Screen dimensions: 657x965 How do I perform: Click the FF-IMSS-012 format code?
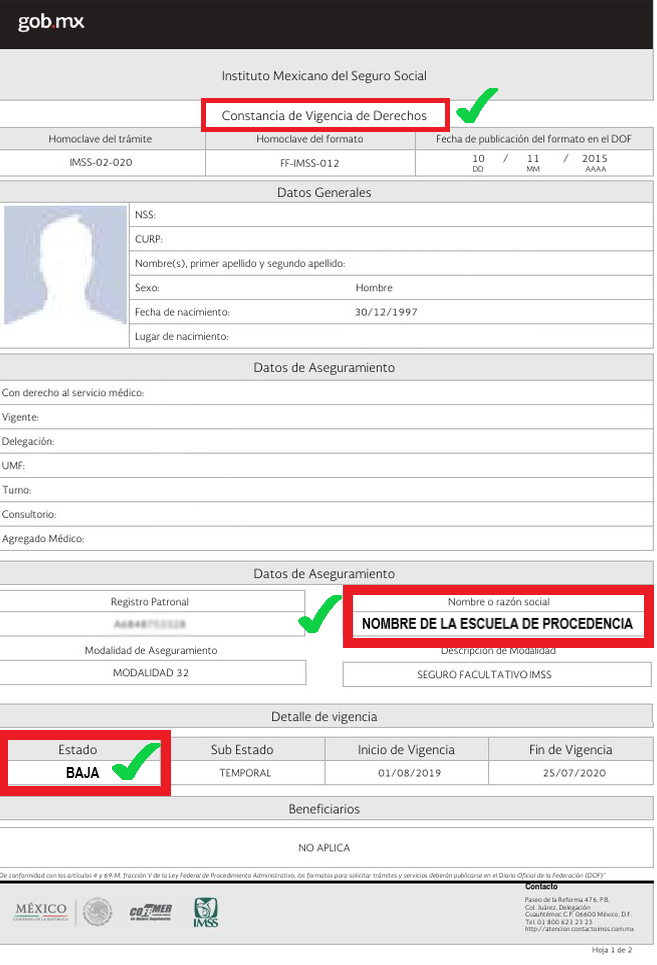pos(309,162)
